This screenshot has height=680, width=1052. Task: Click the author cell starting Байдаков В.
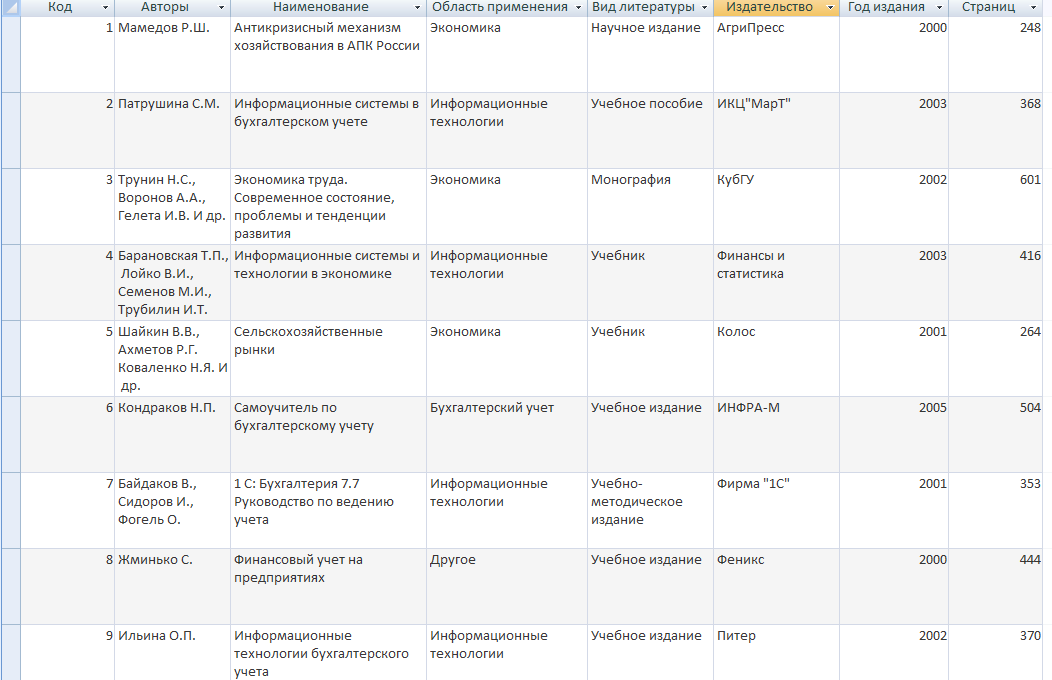pyautogui.click(x=172, y=510)
